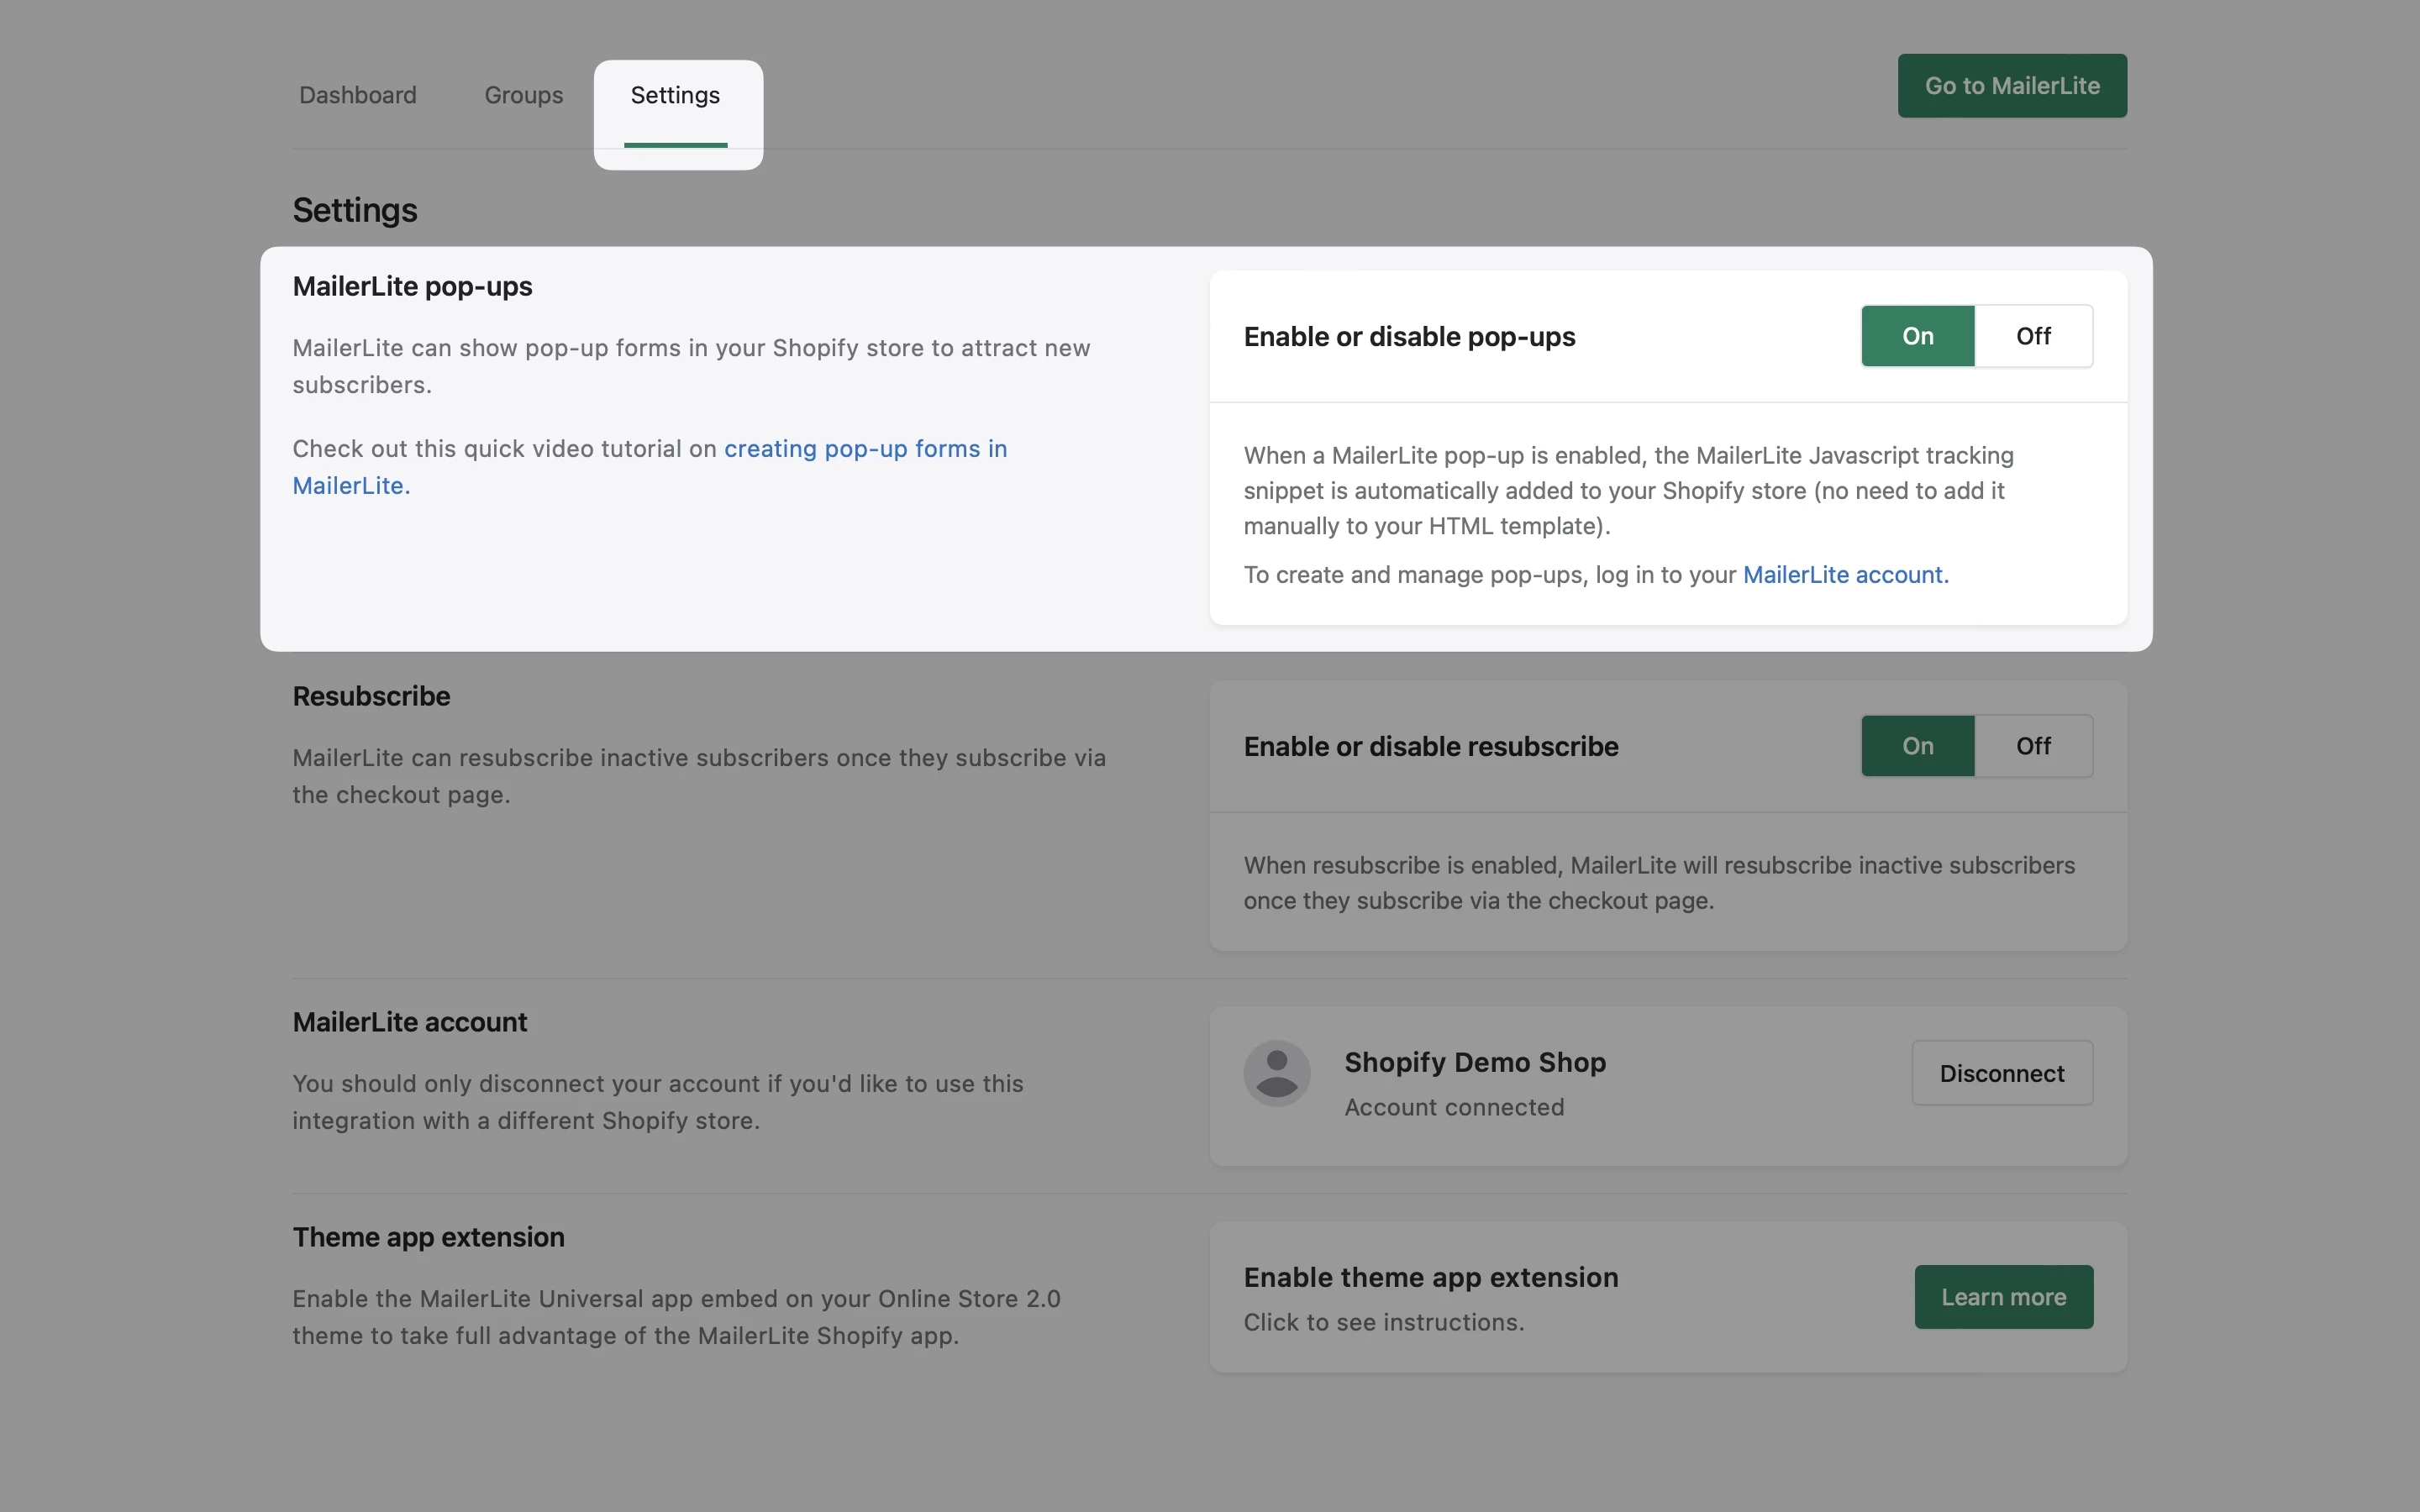Switch resubscribe toggle to Off
2420x1512 pixels.
[x=2033, y=746]
